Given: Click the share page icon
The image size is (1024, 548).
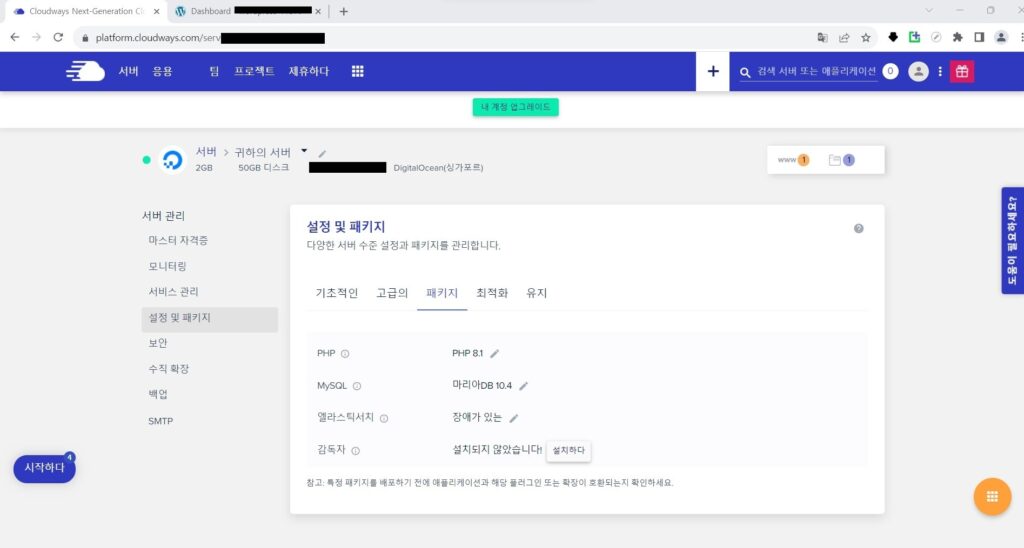Looking at the screenshot, I should [844, 37].
